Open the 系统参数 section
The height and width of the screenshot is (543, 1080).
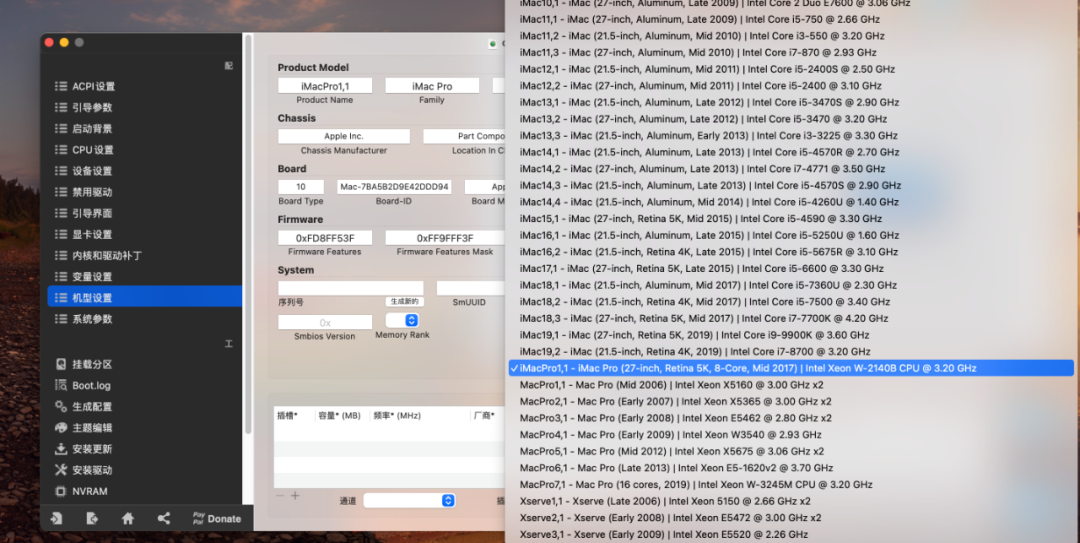point(145,319)
